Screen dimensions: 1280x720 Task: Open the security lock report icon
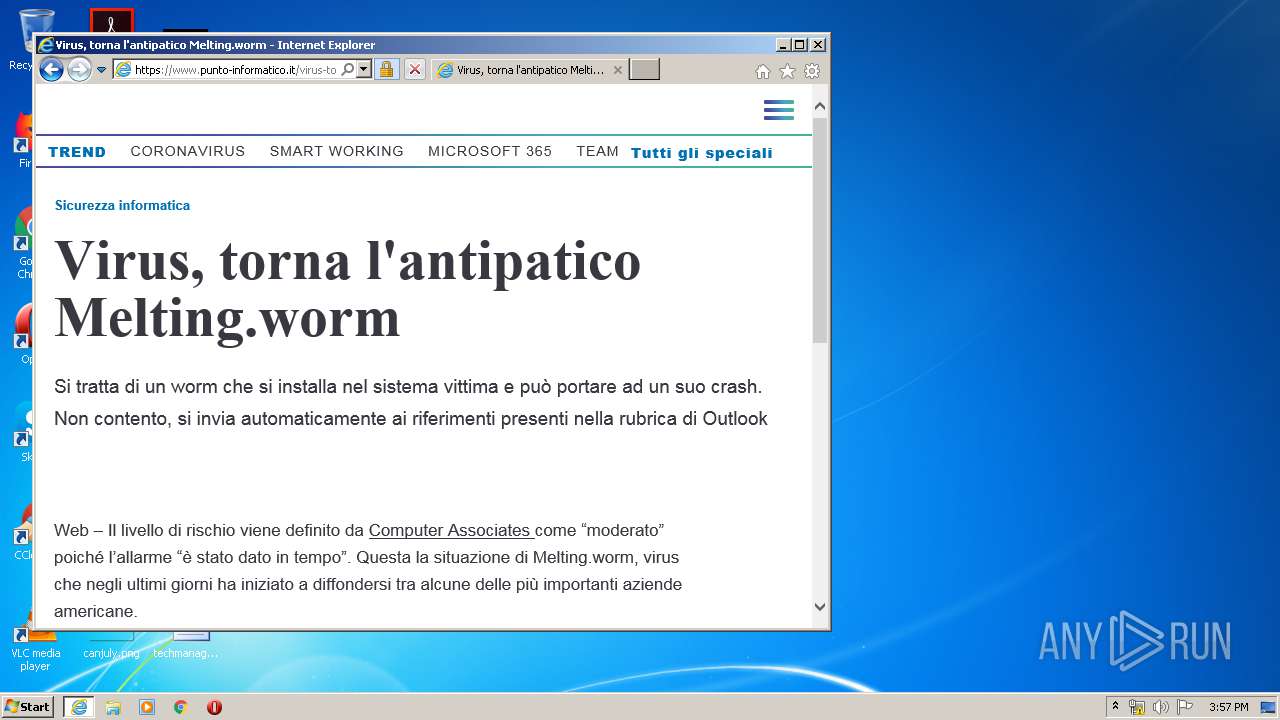(x=386, y=70)
